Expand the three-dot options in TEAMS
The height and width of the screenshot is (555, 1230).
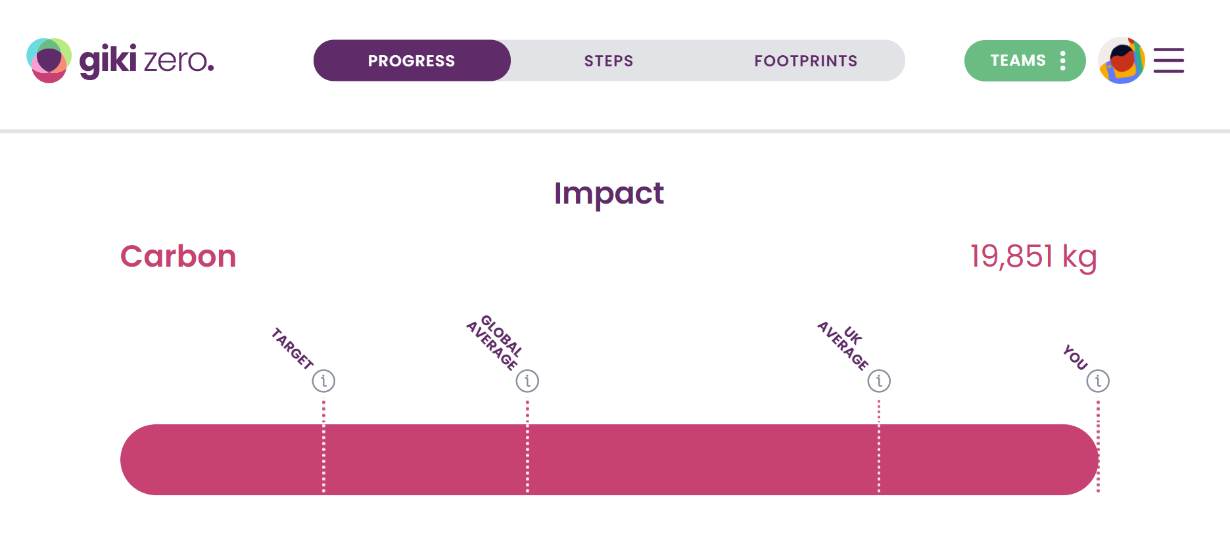point(1062,61)
